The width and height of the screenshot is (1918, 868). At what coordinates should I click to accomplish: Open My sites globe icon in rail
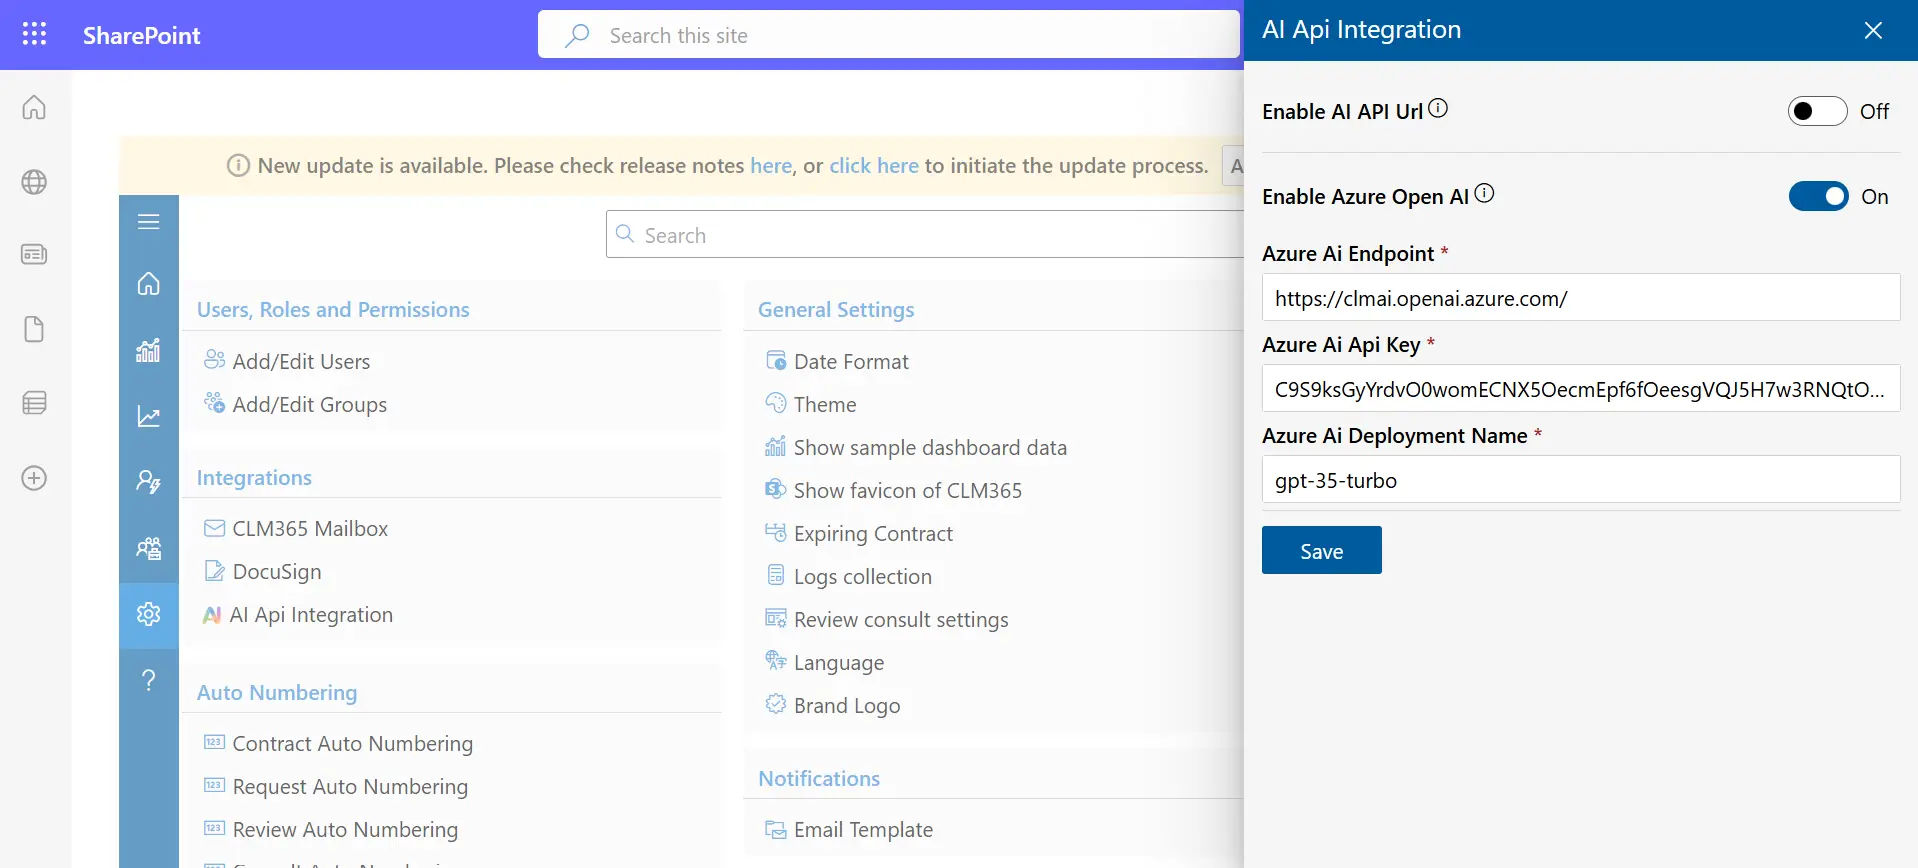[x=34, y=182]
